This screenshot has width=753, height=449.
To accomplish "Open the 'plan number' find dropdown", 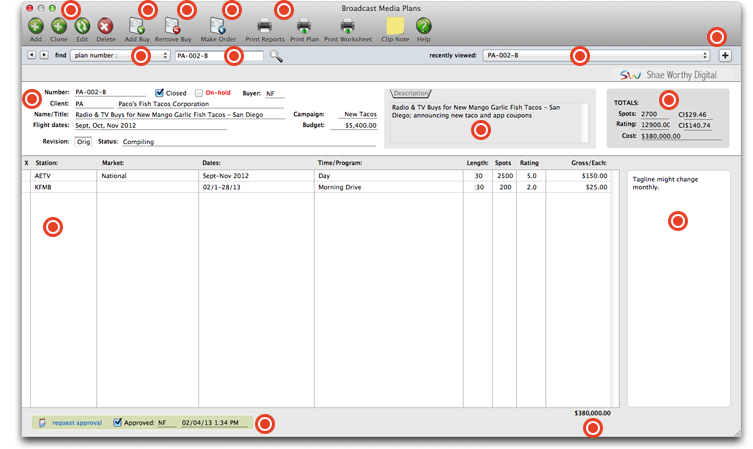I will 120,56.
